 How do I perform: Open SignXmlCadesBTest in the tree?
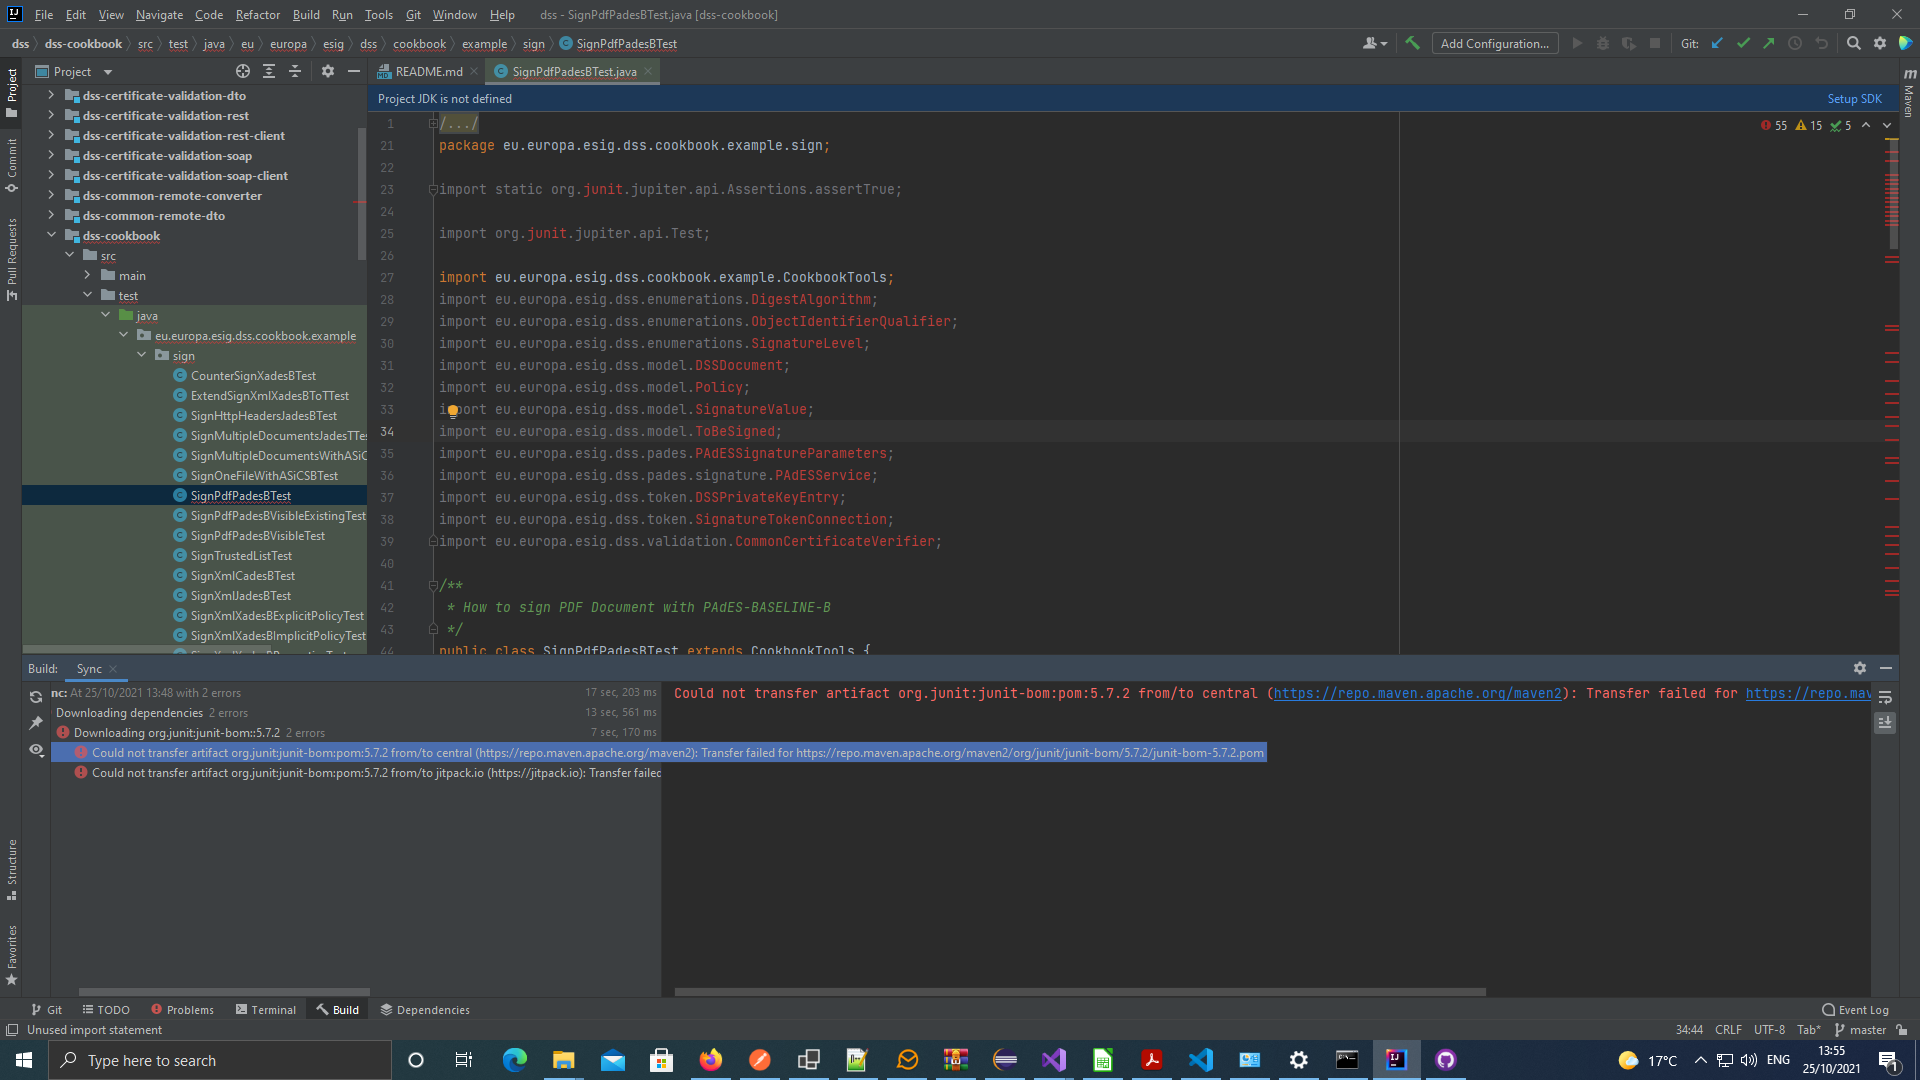tap(242, 575)
